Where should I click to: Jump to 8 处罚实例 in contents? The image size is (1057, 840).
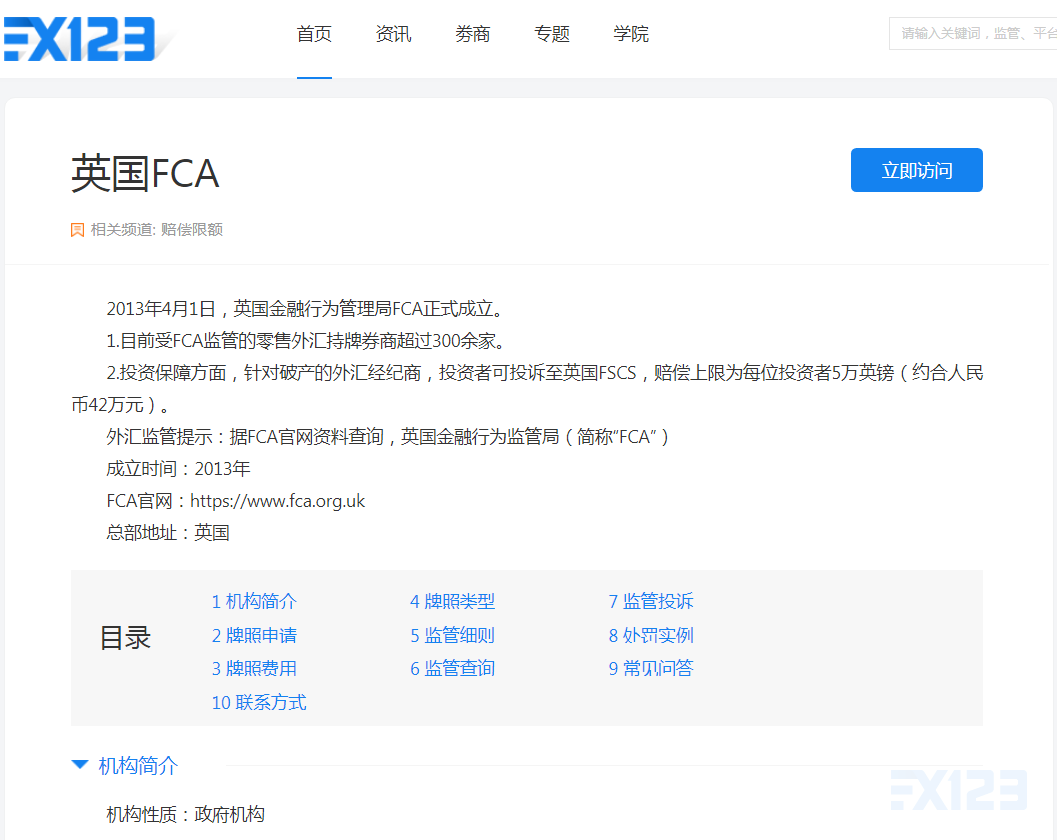click(651, 635)
